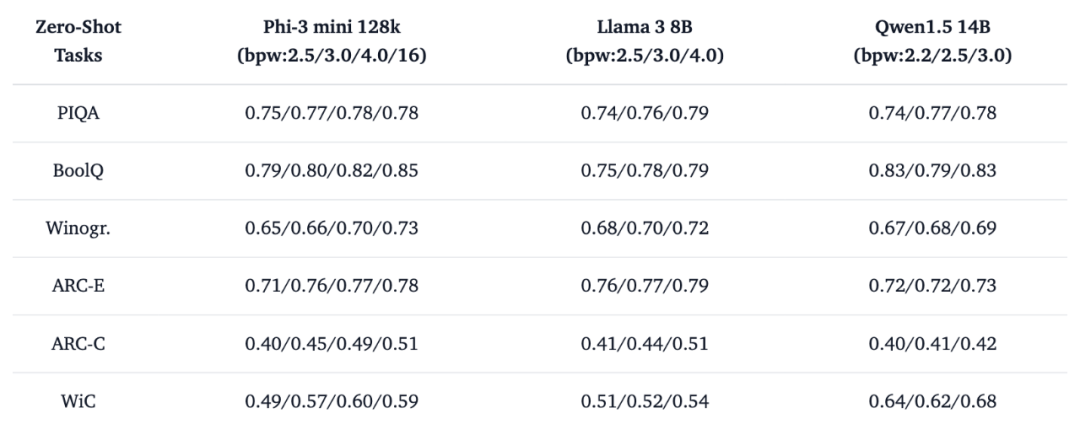This screenshot has width=1080, height=440.
Task: Select the Phi-3 ARC-C cell 0.40/0.45/0.49/0.51
Action: pos(332,344)
